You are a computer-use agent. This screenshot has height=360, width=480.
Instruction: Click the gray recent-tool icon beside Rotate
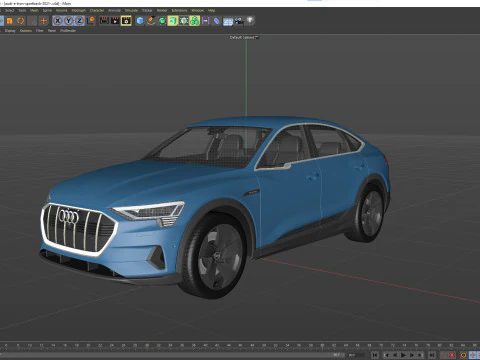click(32, 21)
